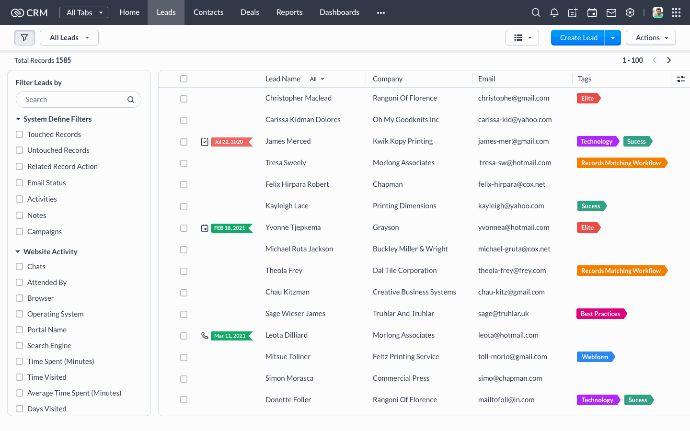Collapse the System Define Filters section
This screenshot has width=690, height=431.
click(x=18, y=119)
